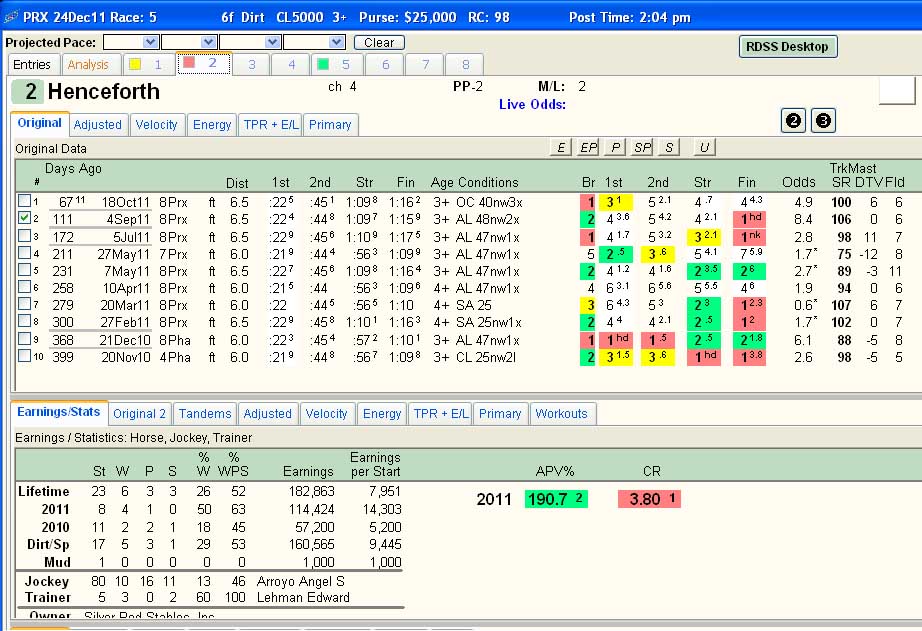Open lower Primary tab
This screenshot has height=631, width=922.
500,413
